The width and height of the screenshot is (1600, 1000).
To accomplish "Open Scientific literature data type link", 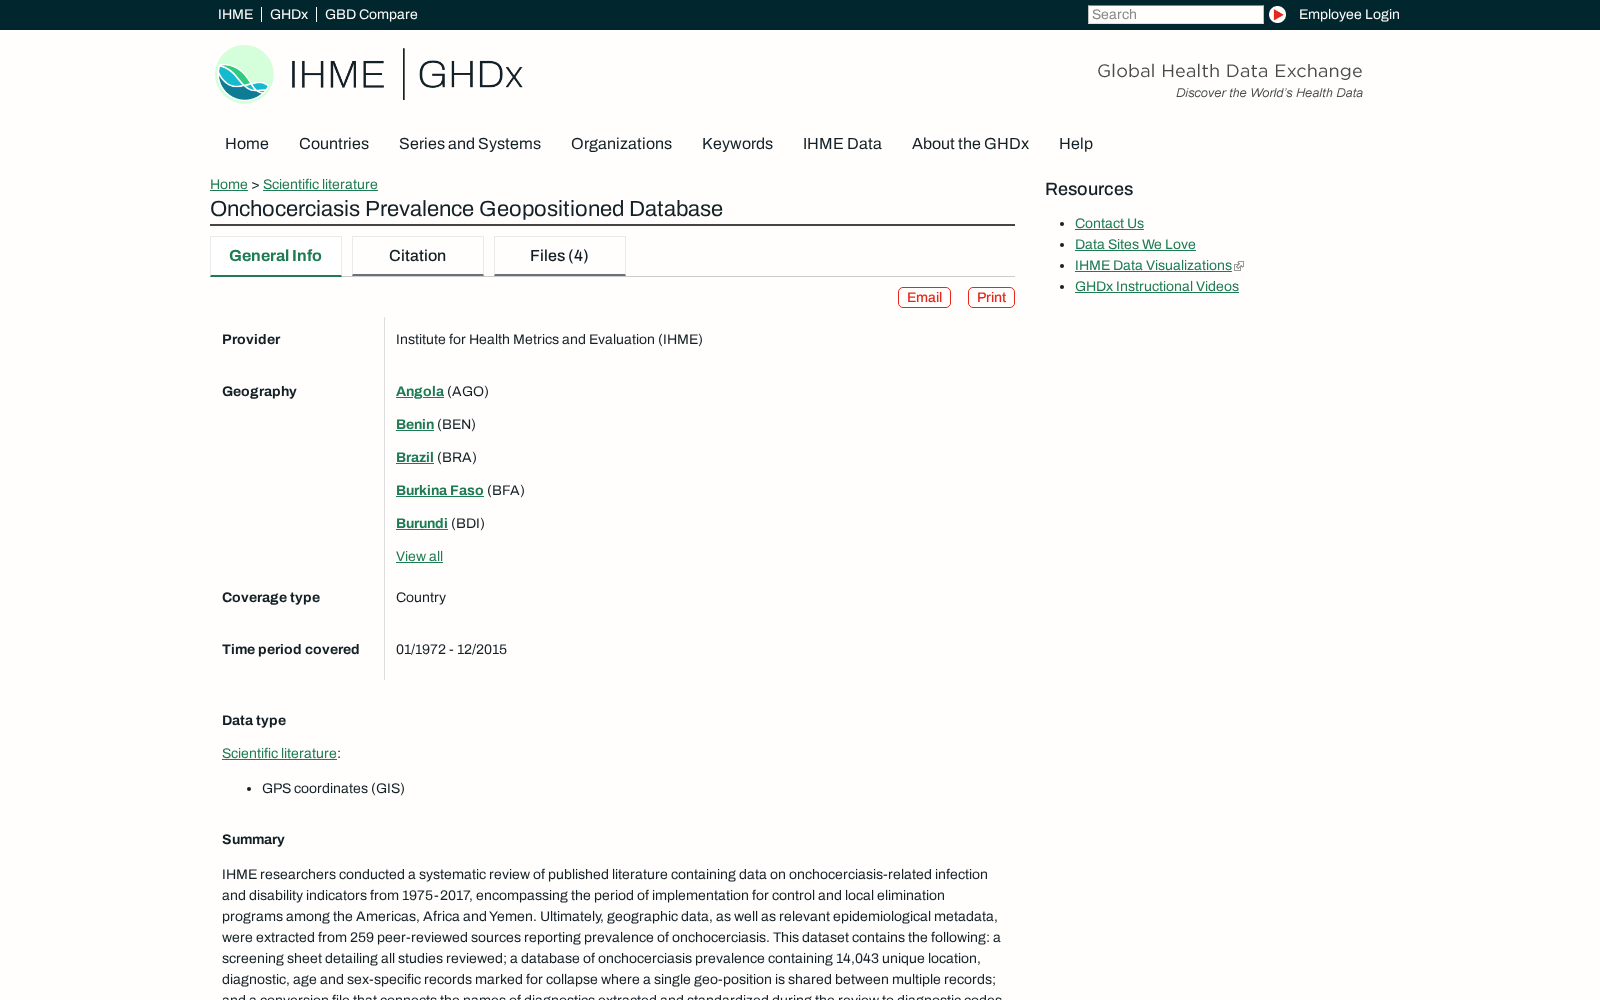I will point(279,753).
